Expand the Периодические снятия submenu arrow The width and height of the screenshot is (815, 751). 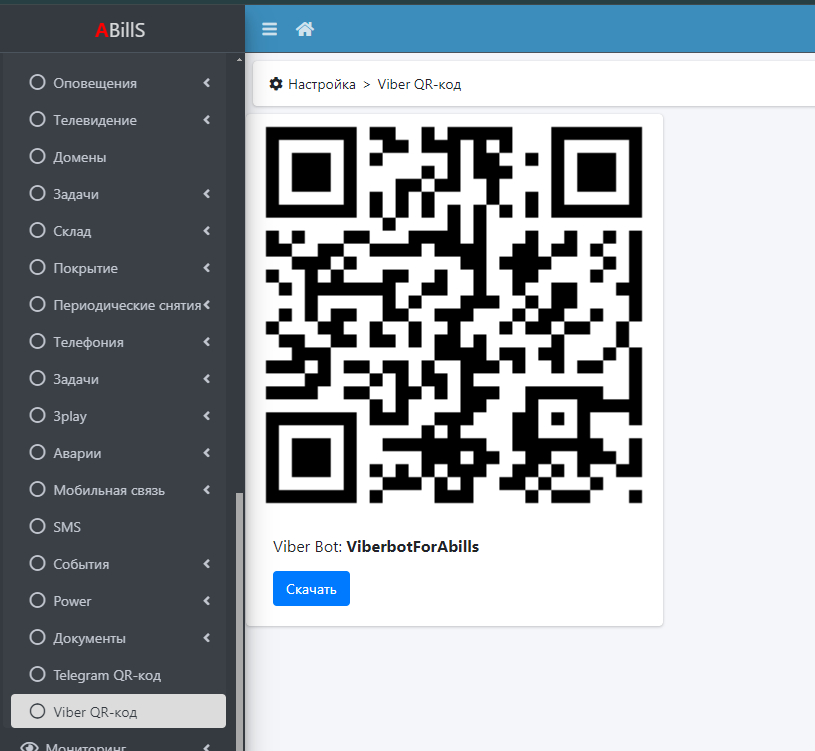tap(207, 305)
